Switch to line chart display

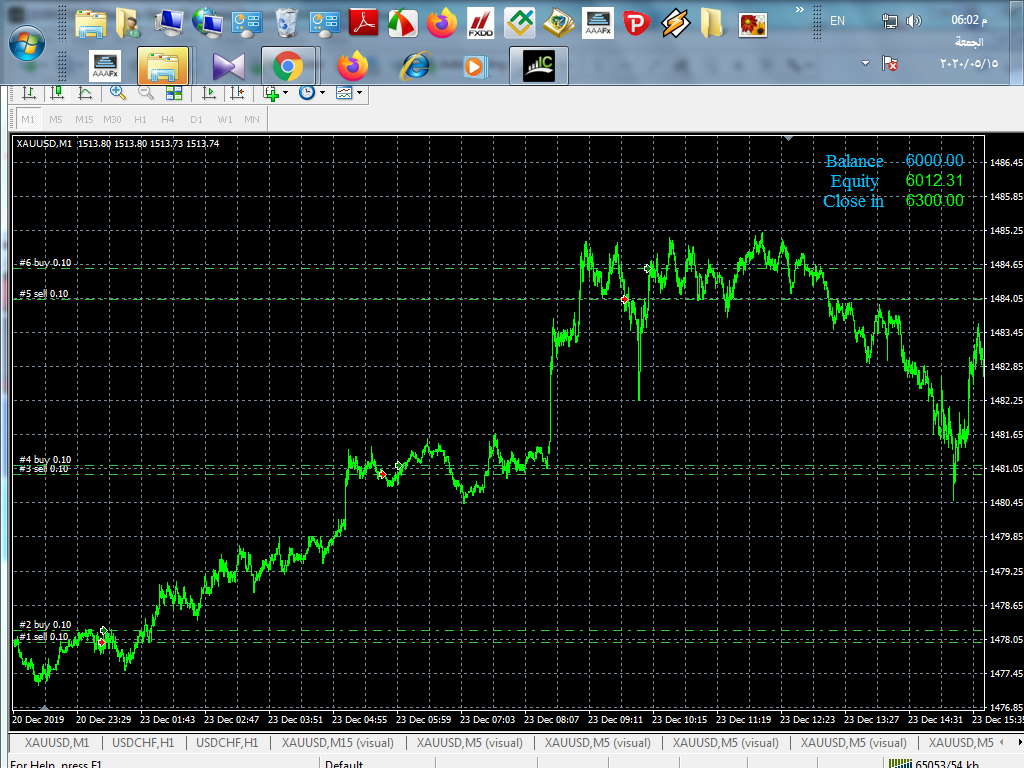tap(85, 93)
